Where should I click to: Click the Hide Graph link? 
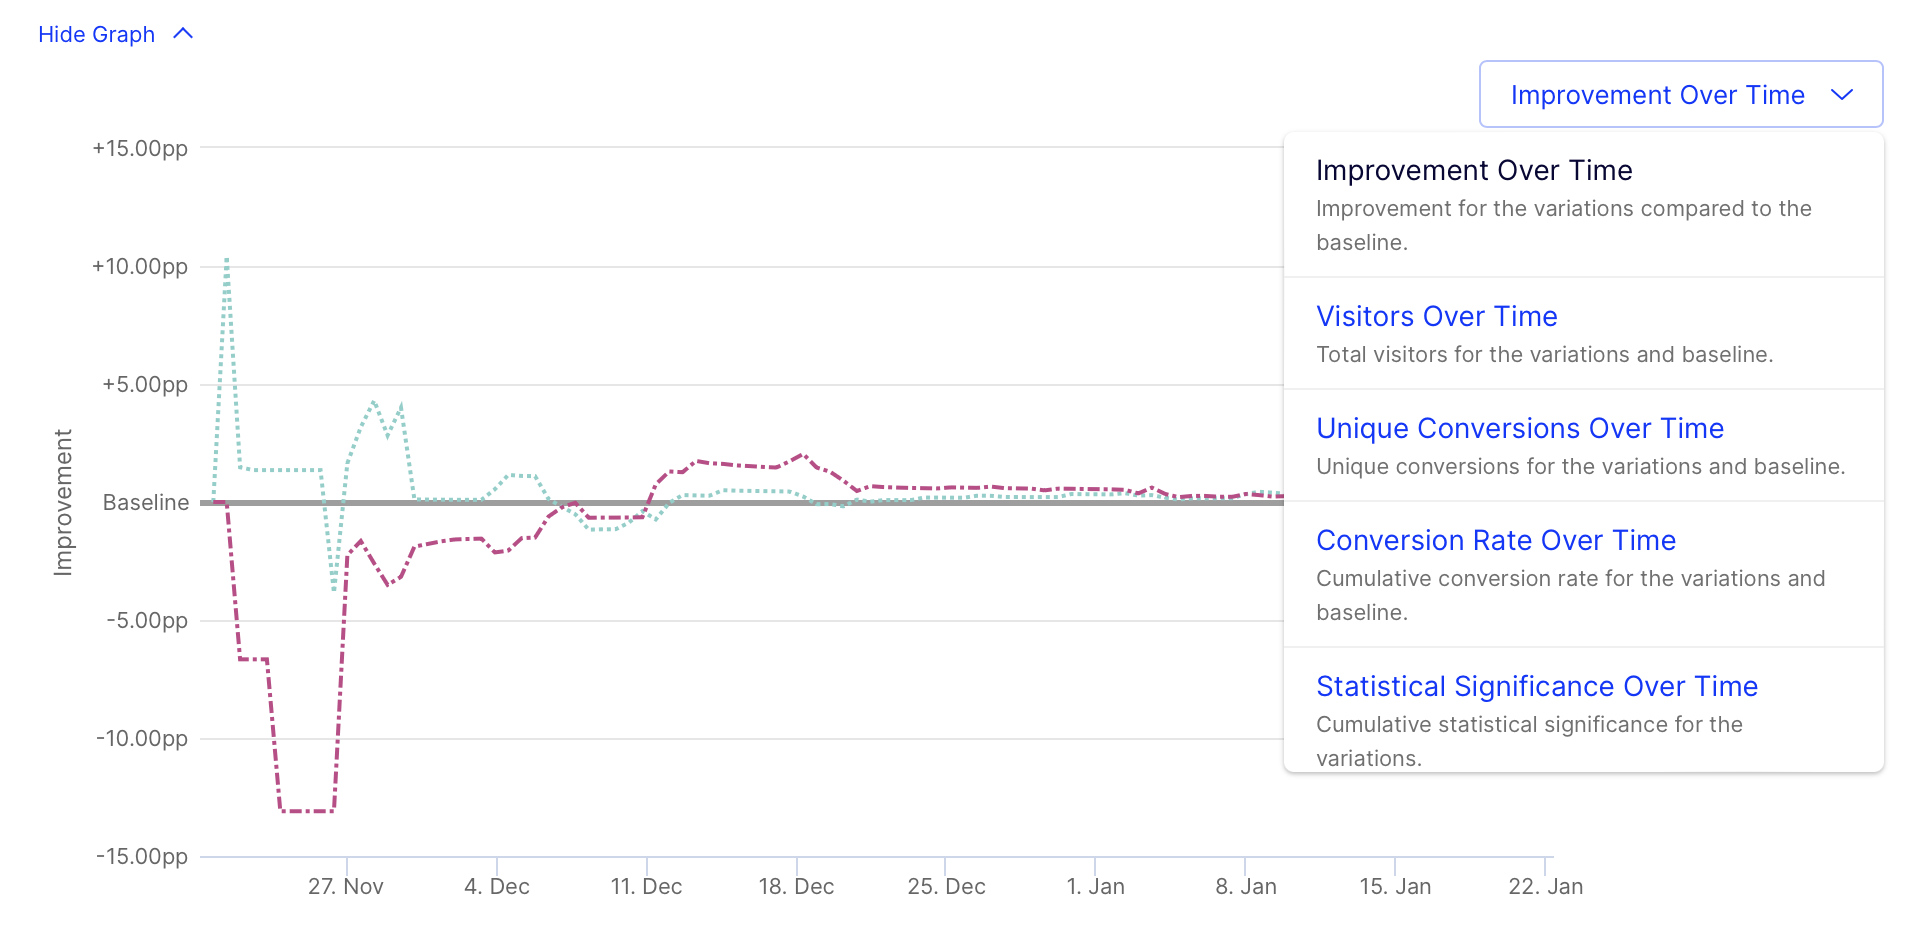(96, 33)
